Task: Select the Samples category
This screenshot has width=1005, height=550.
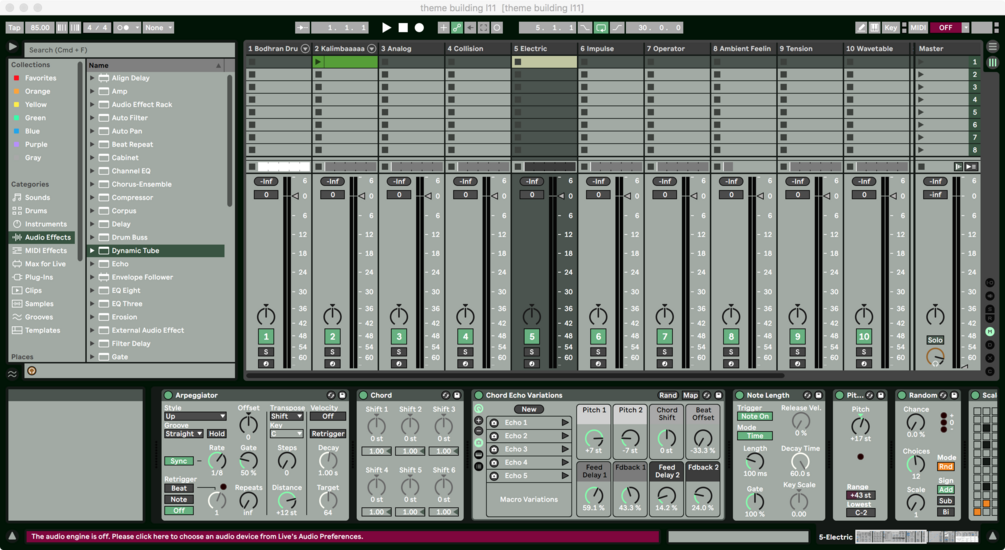Action: click(39, 304)
